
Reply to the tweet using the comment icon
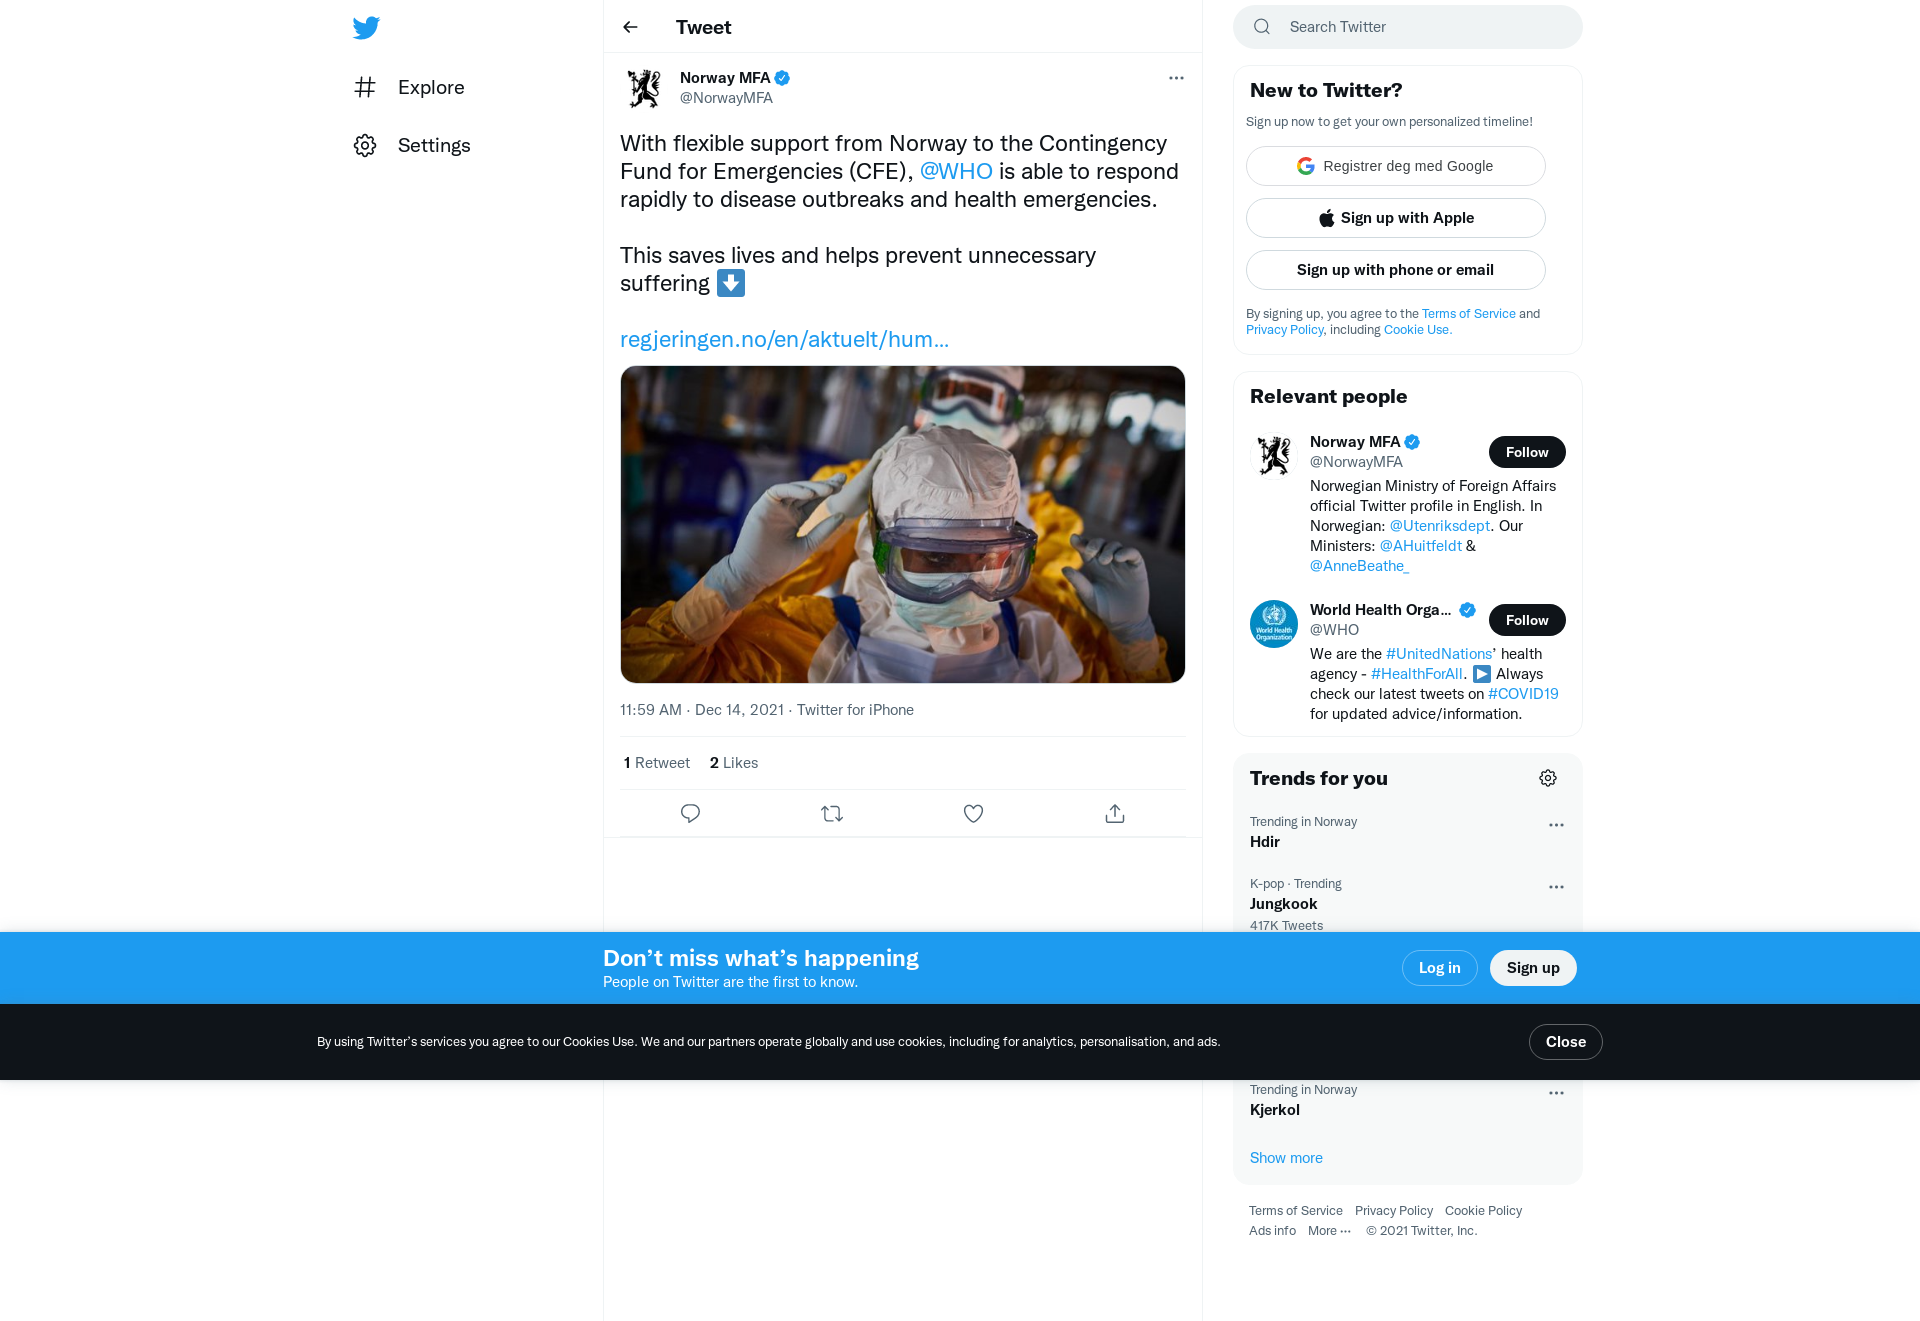(690, 814)
